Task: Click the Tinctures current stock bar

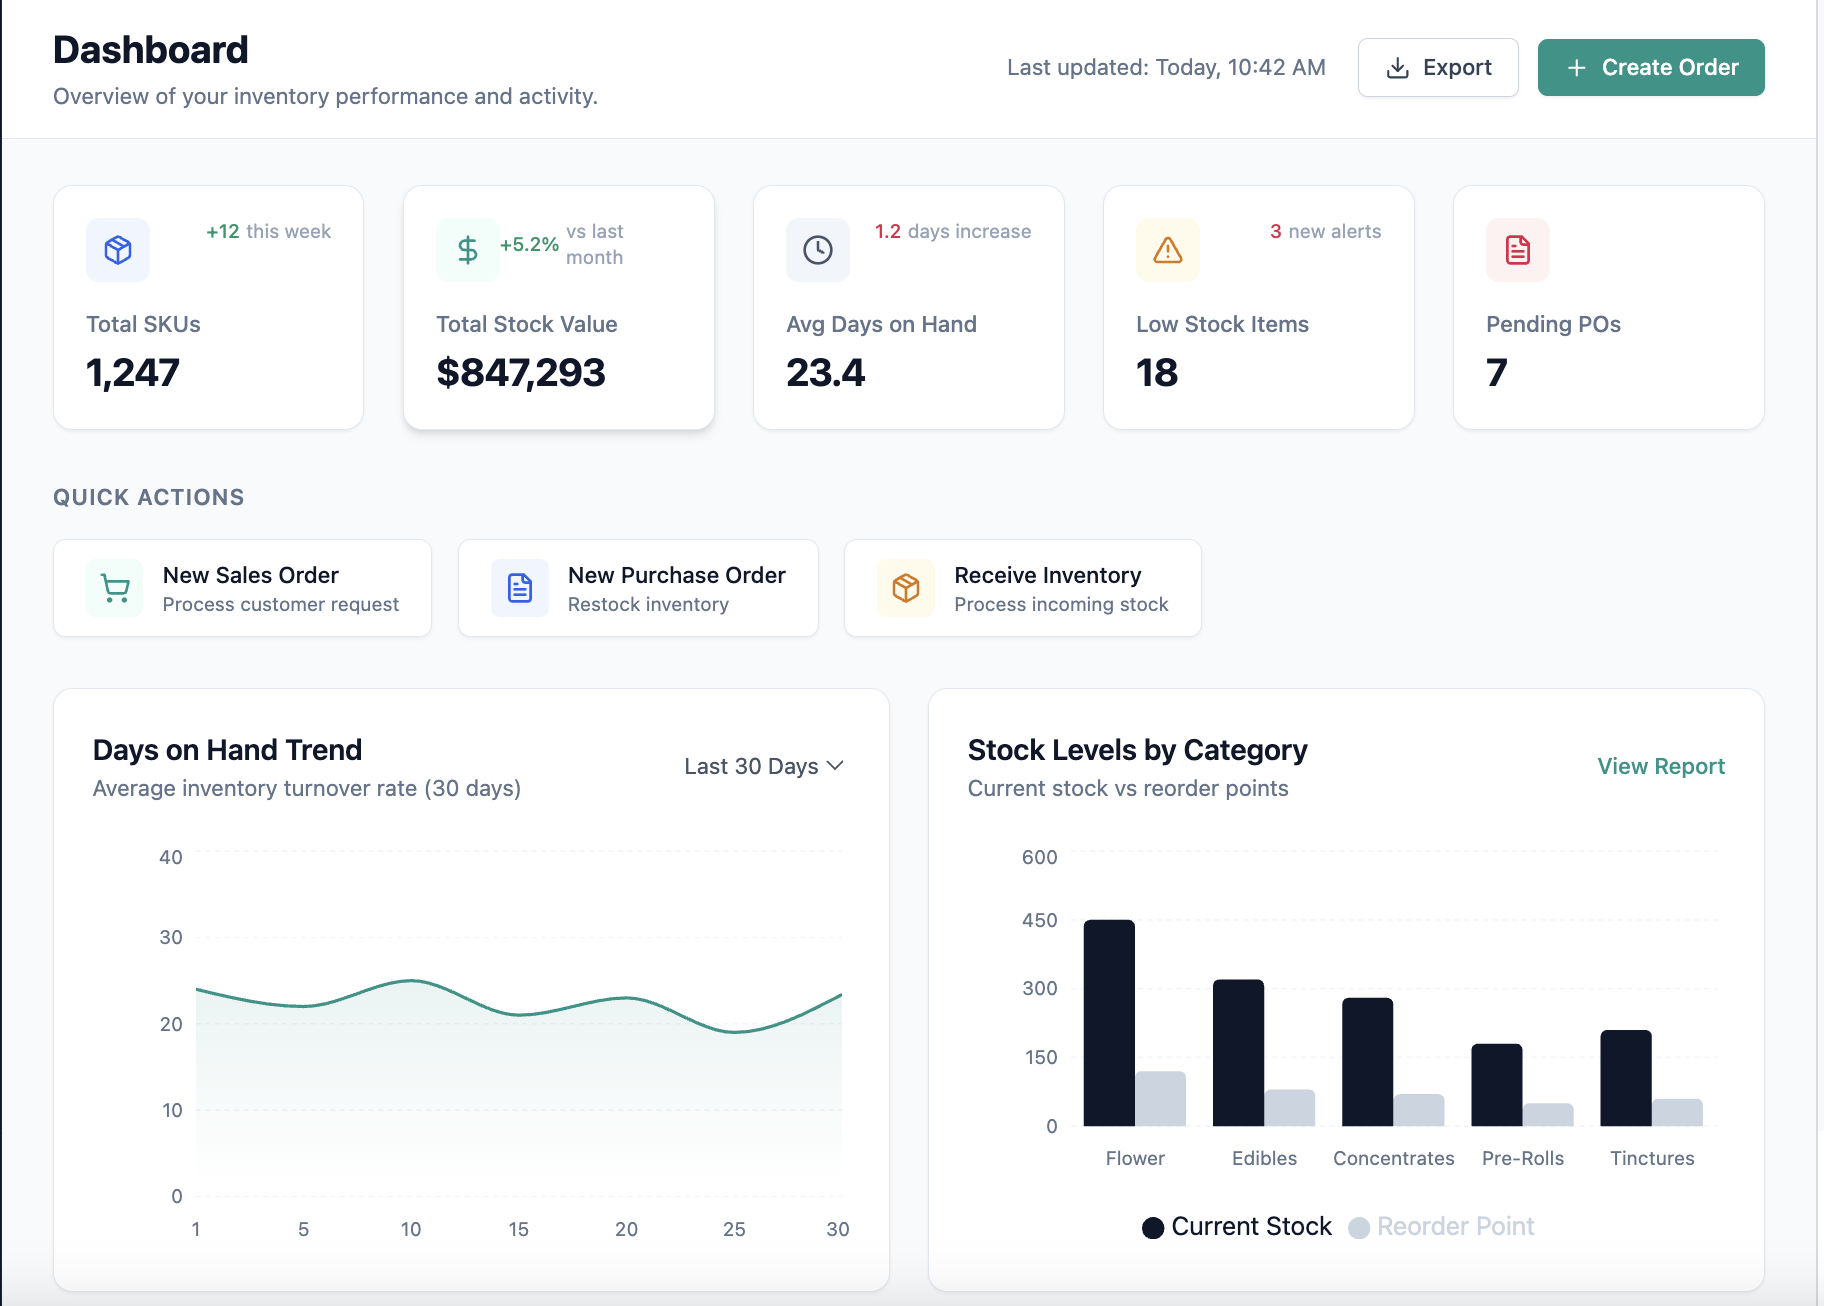Action: pyautogui.click(x=1625, y=1078)
